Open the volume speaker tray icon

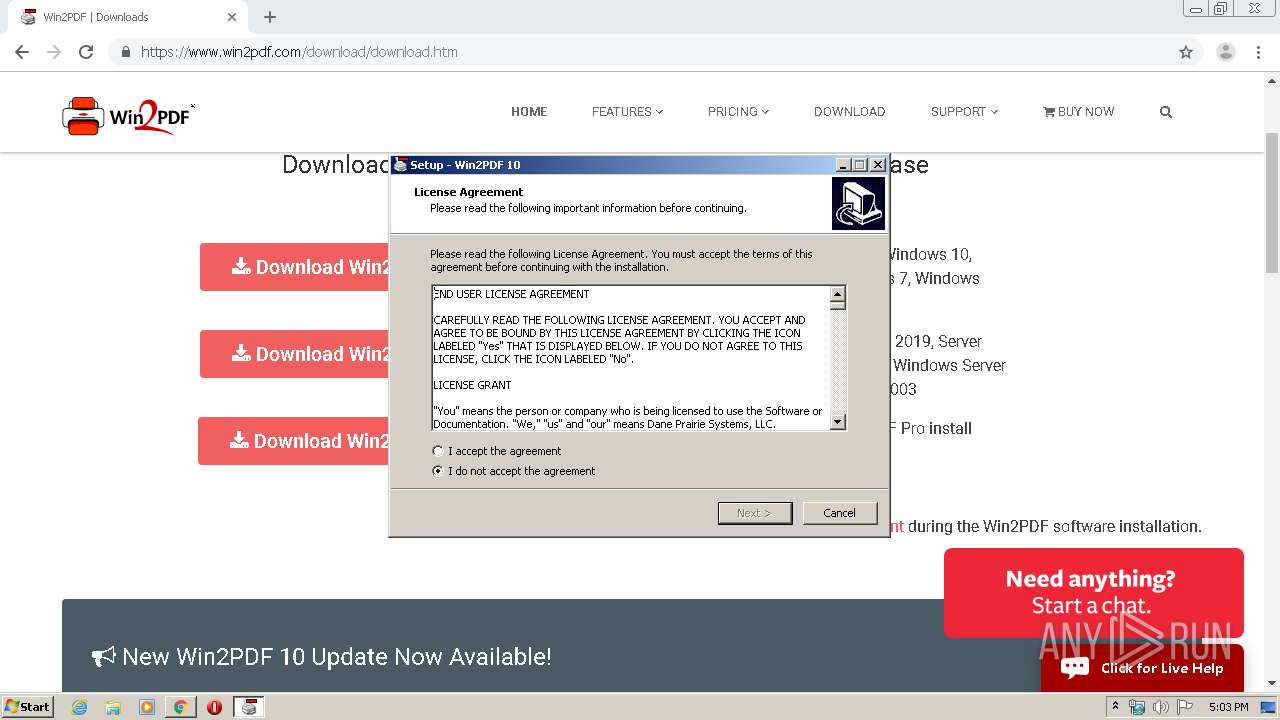point(1161,707)
